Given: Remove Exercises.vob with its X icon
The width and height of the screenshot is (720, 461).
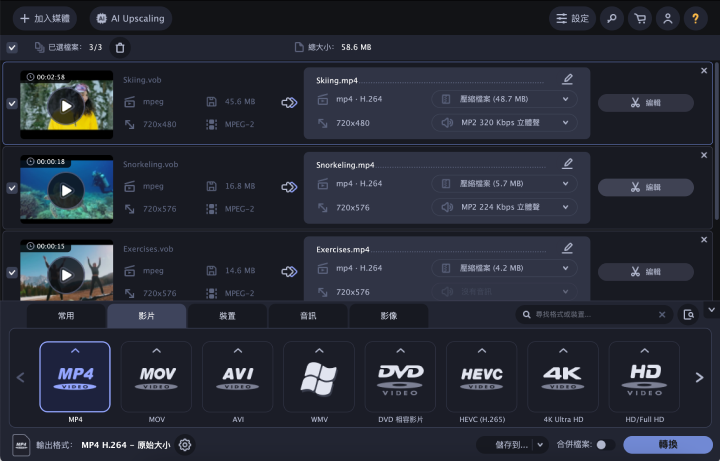Looking at the screenshot, I should click(704, 240).
